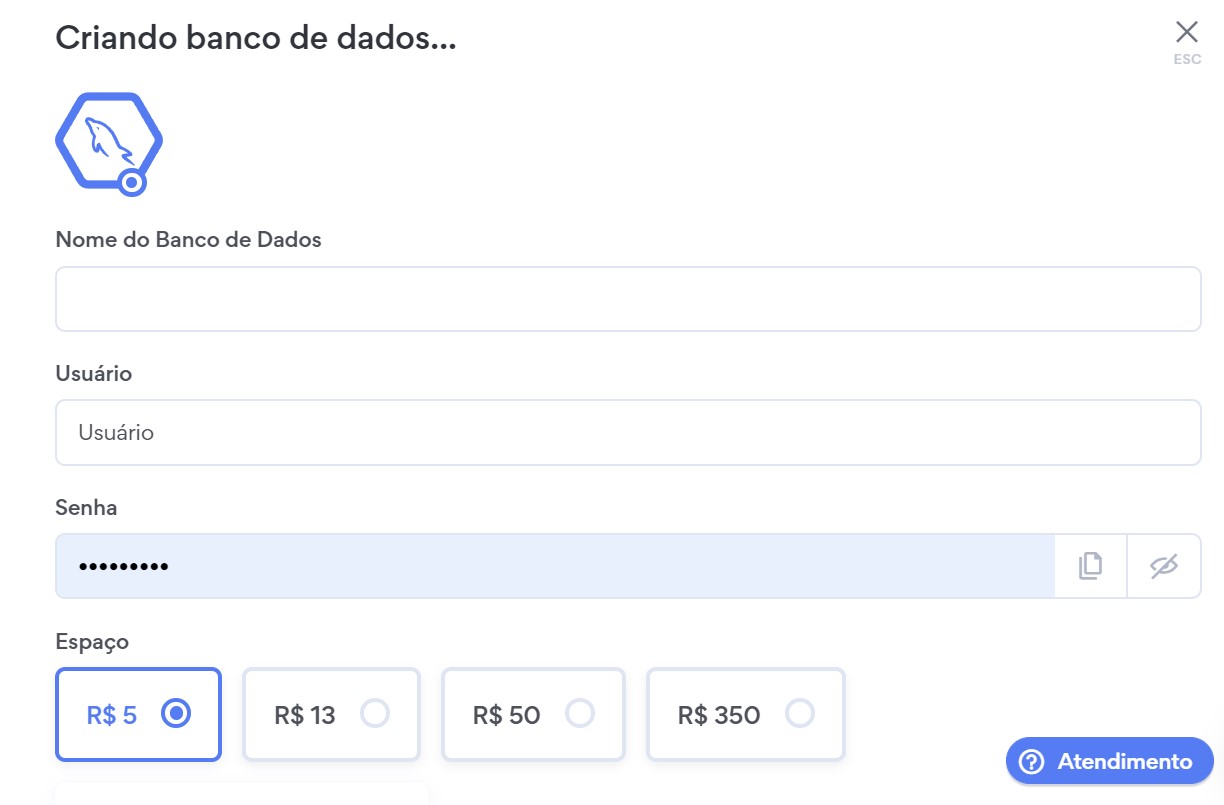Toggle password visibility with the eye icon

click(x=1164, y=566)
